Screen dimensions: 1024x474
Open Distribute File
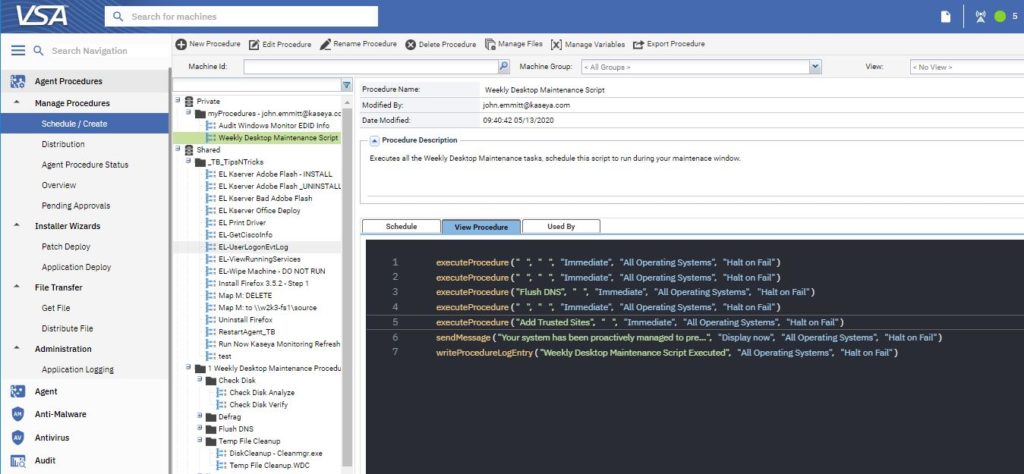pos(67,328)
